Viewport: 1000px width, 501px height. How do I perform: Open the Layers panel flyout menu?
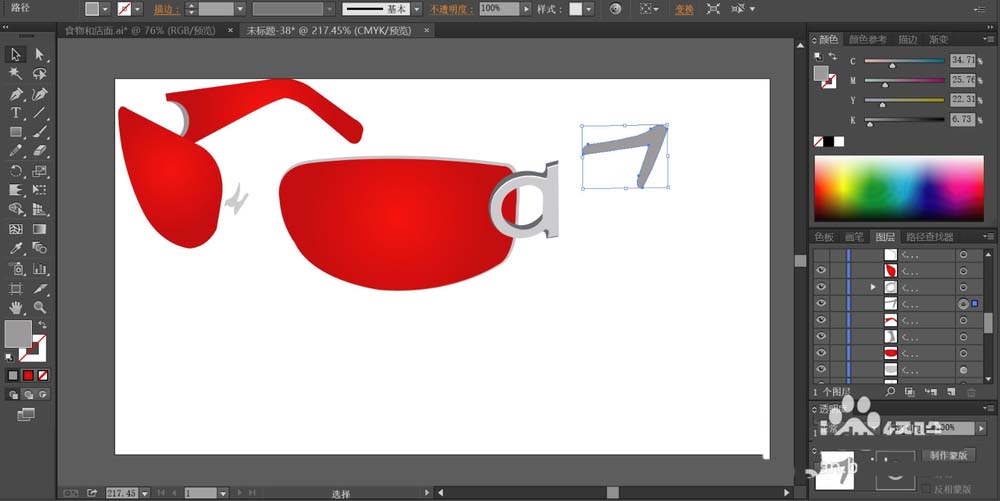(988, 236)
